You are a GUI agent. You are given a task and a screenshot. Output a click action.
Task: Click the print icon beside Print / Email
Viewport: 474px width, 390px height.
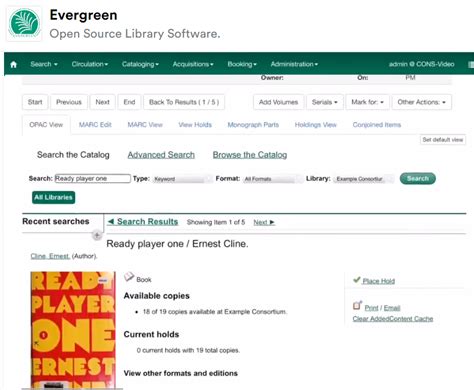357,305
